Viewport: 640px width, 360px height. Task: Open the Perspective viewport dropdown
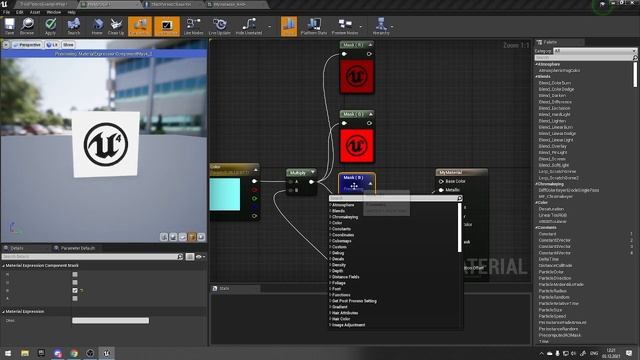pyautogui.click(x=27, y=44)
